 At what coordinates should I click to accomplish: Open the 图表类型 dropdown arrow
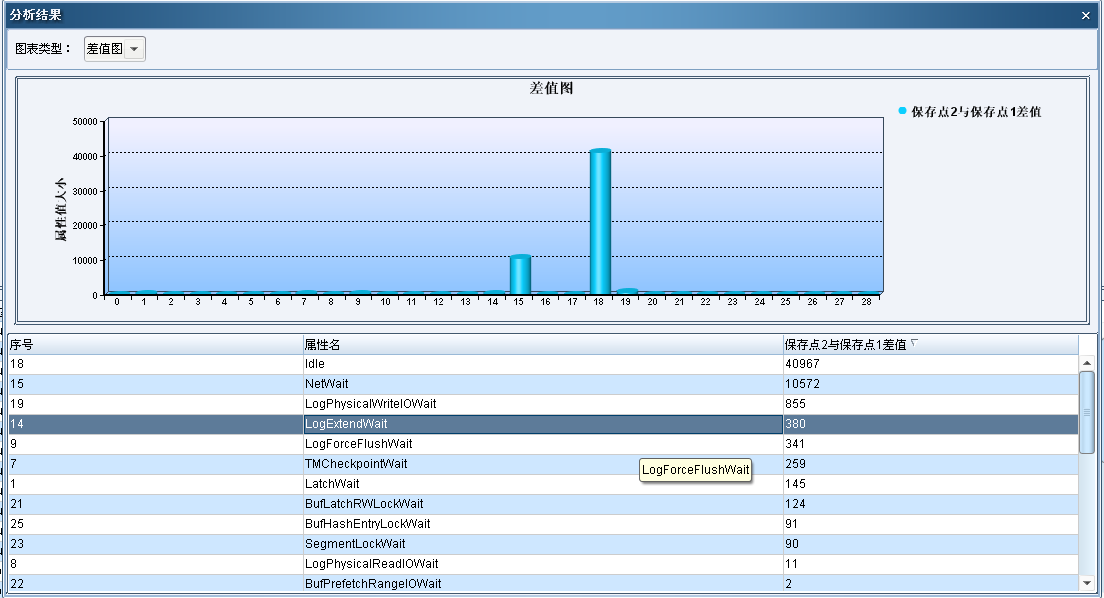point(134,49)
